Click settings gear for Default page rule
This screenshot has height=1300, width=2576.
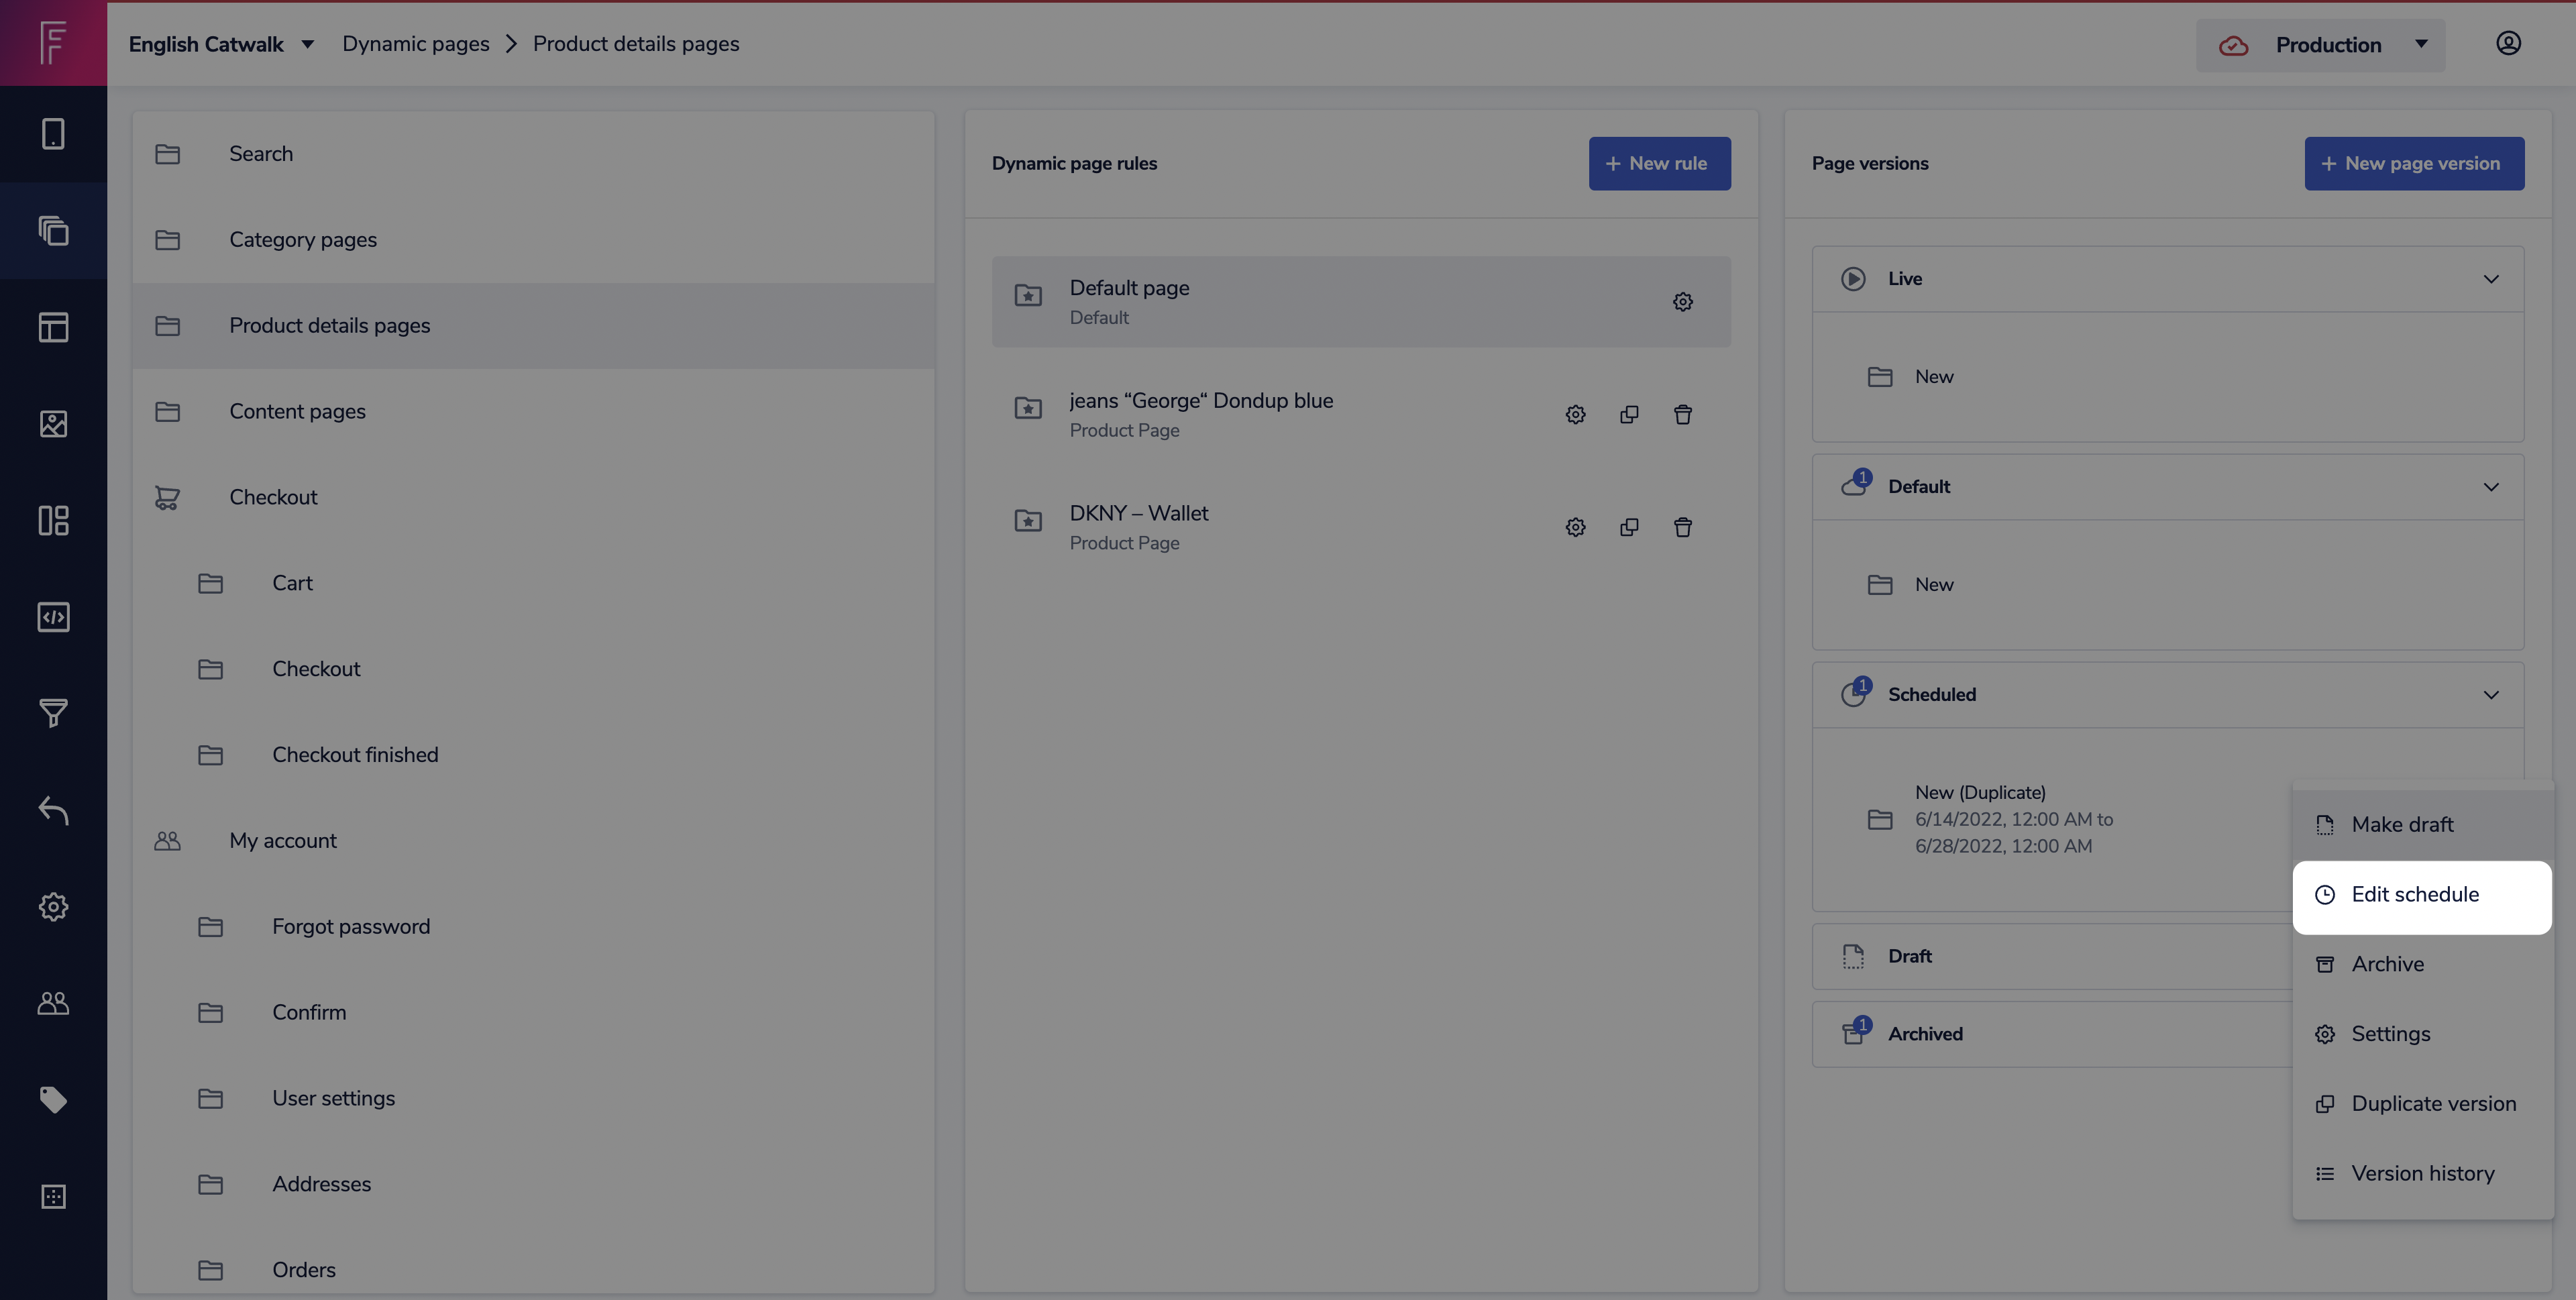point(1683,302)
